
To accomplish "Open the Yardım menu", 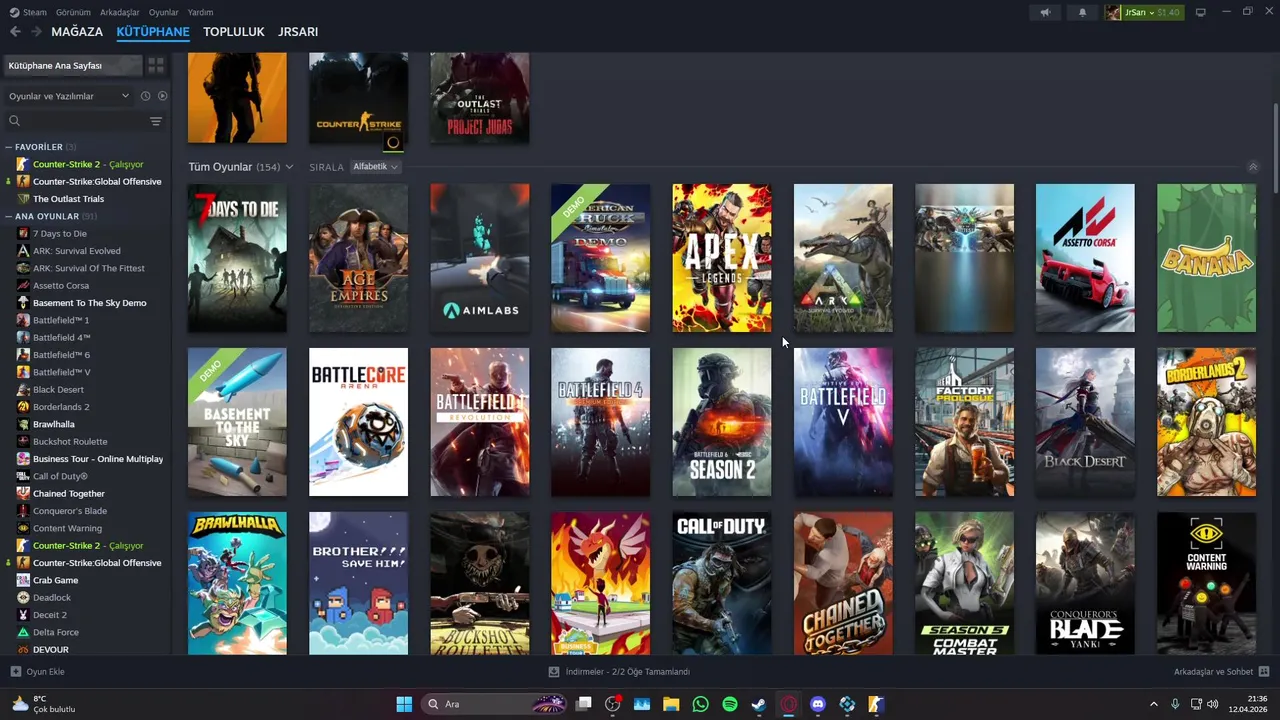I will tap(200, 12).
